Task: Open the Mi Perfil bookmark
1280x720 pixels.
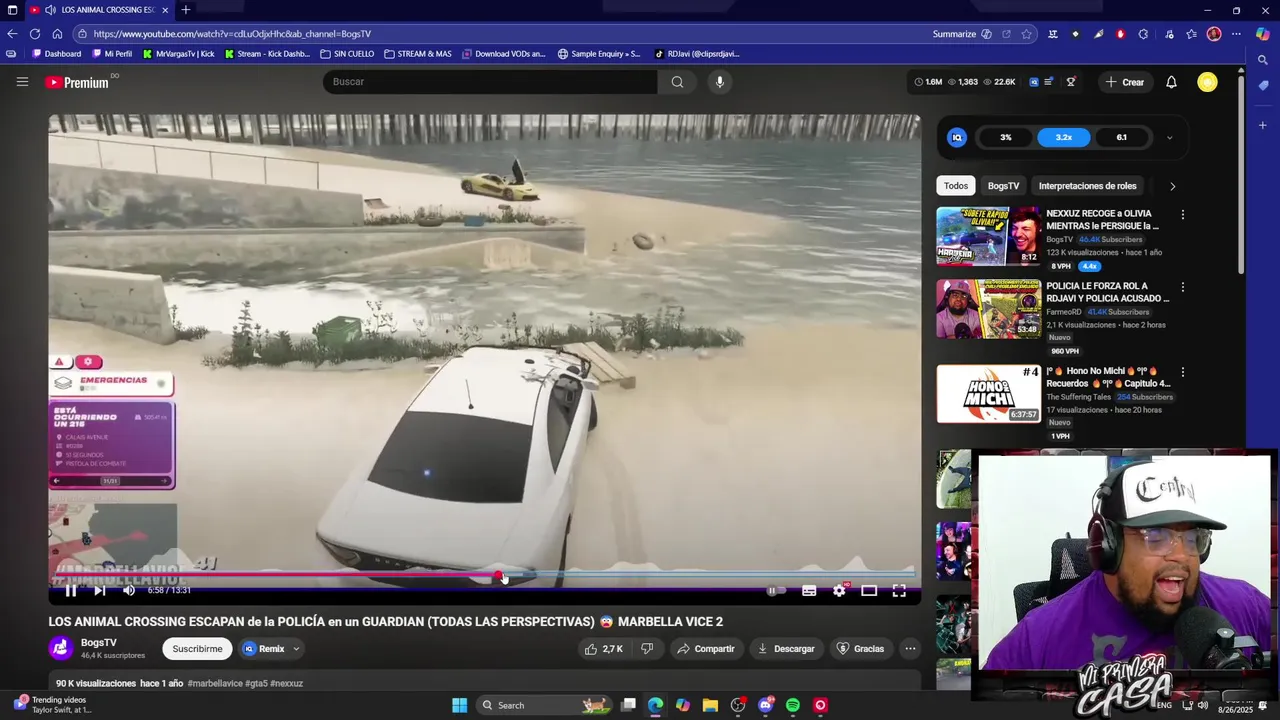Action: coord(111,54)
